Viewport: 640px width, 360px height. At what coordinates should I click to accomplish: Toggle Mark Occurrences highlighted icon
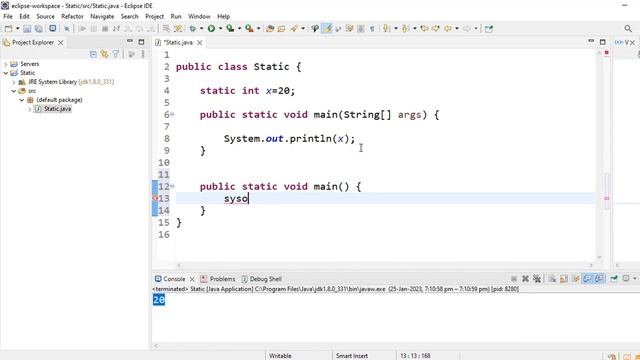(327, 29)
